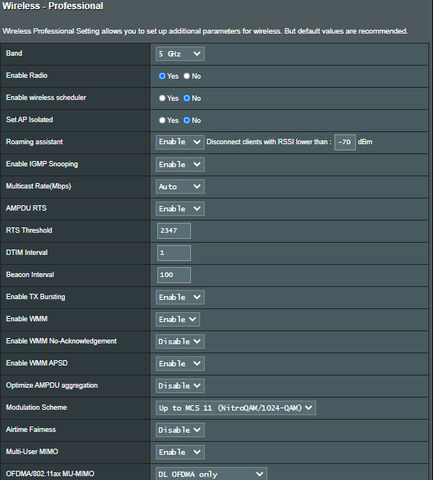Select No for Enable Radio
Viewport: 433px width, 480px height.
(187, 76)
